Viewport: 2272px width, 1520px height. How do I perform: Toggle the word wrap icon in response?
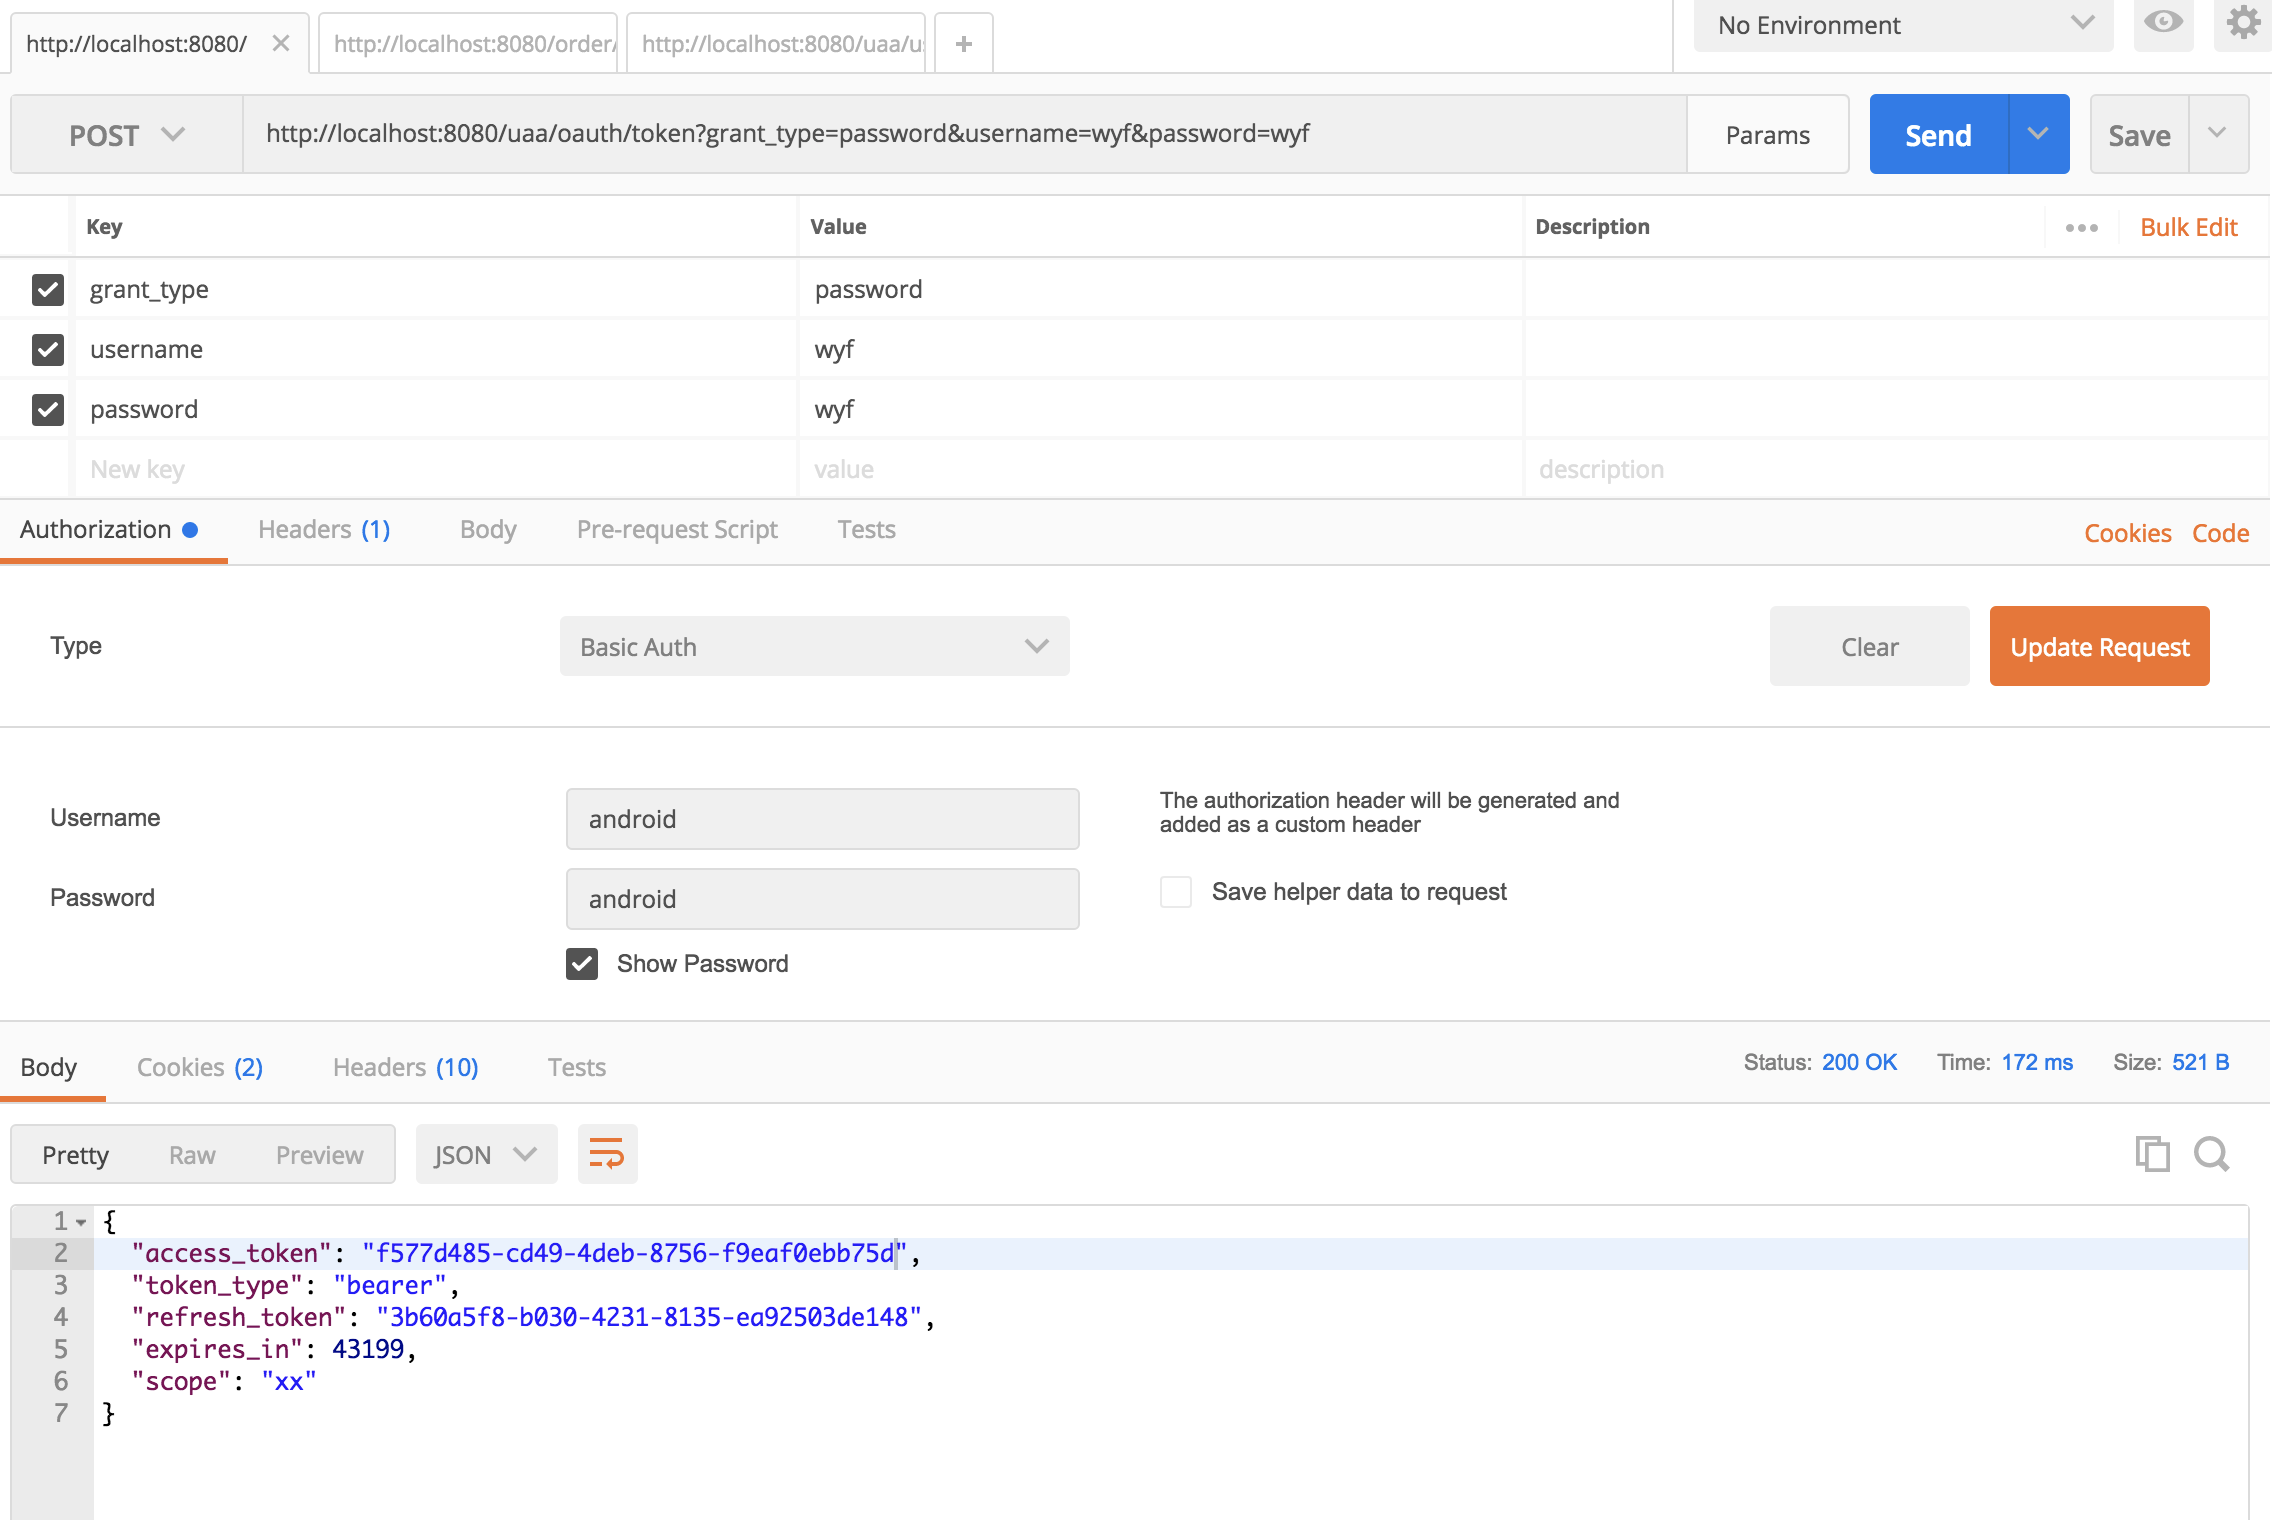pyautogui.click(x=607, y=1154)
